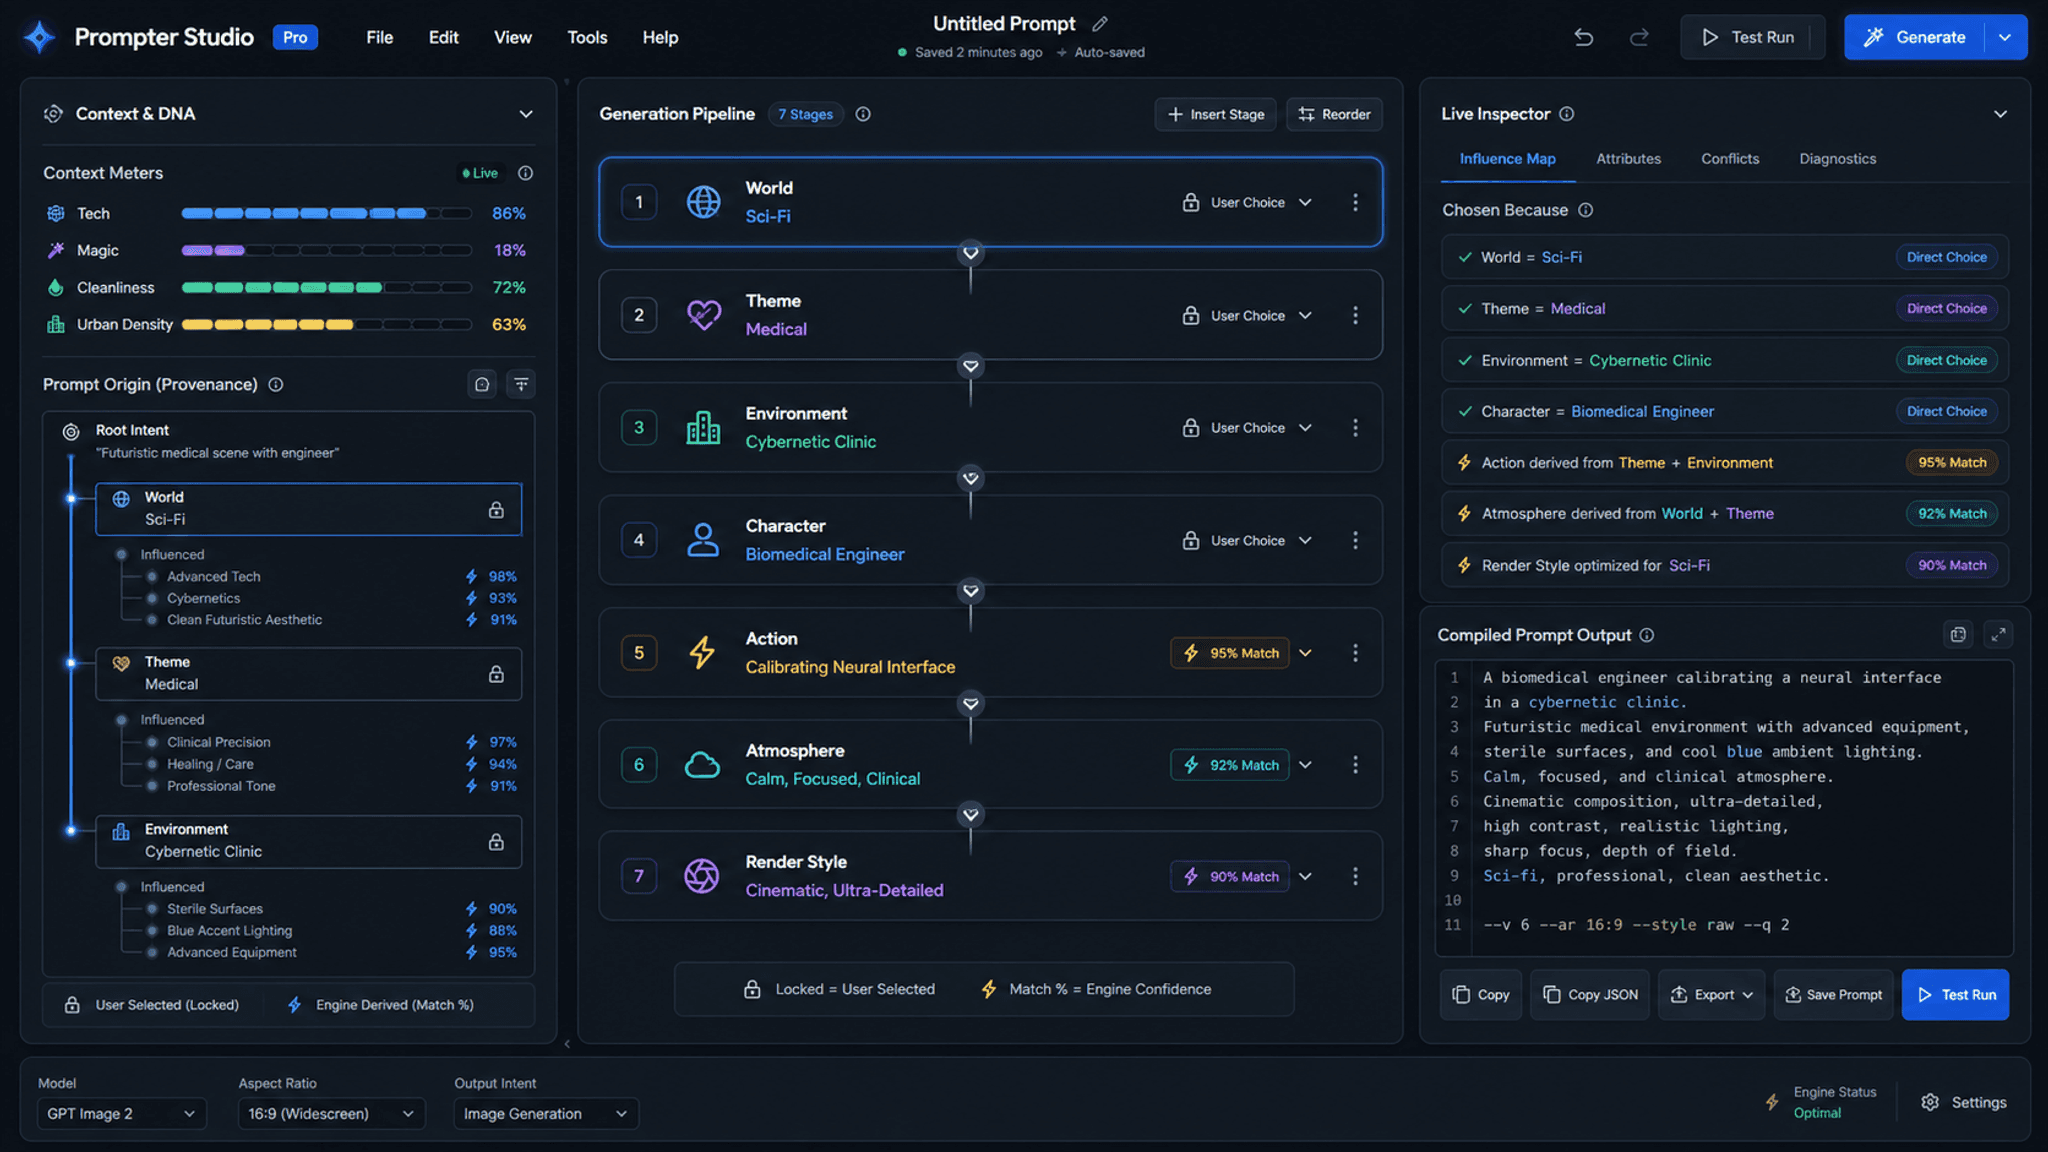Viewport: 2048px width, 1152px height.
Task: Click the Chosen Because info icon
Action: 1586,210
